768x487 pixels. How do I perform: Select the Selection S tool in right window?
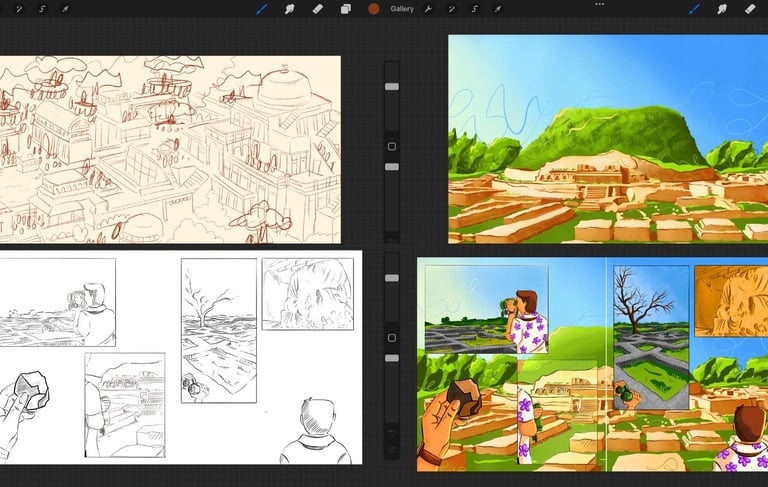click(x=475, y=9)
